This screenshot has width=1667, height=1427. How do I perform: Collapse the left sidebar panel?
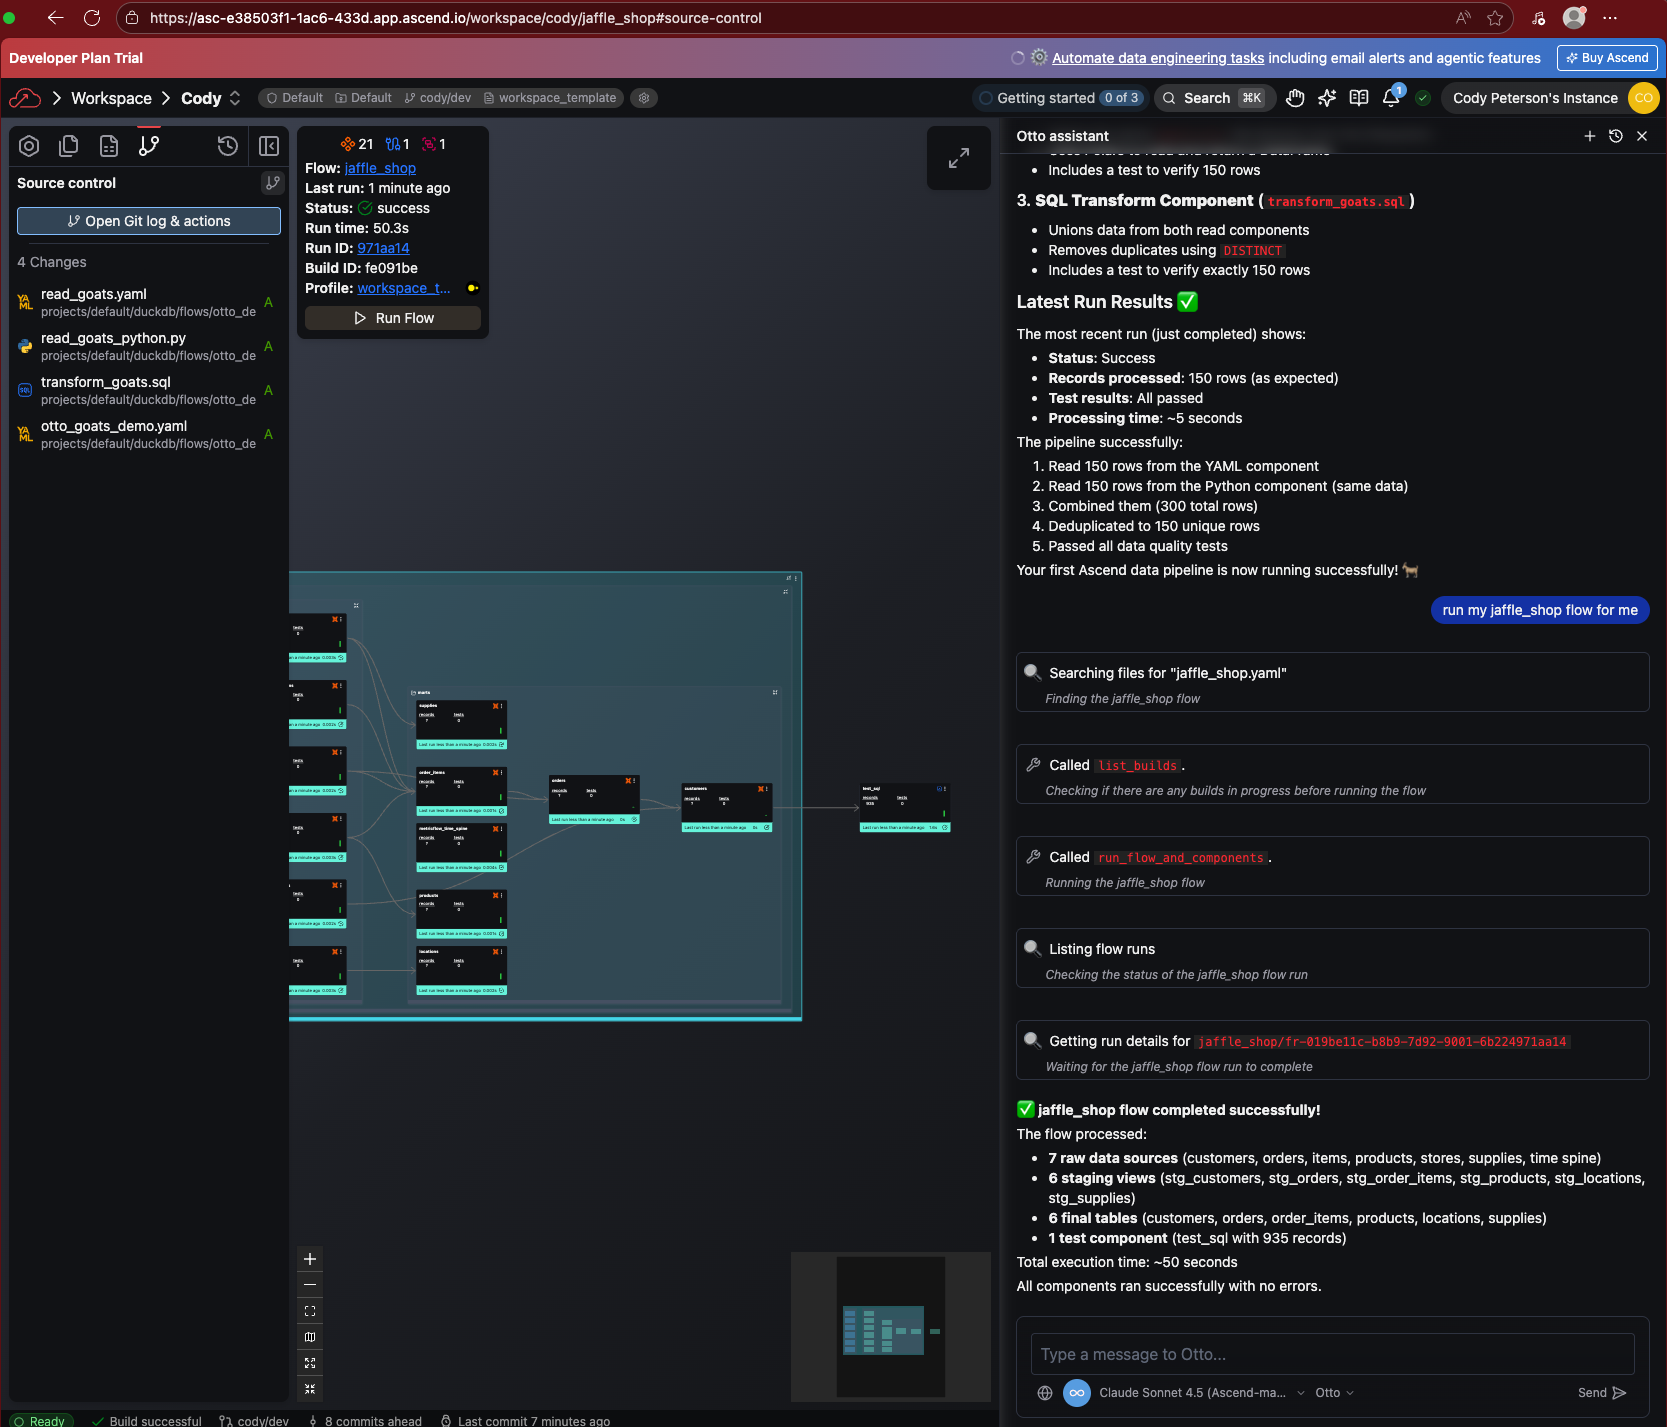click(269, 146)
